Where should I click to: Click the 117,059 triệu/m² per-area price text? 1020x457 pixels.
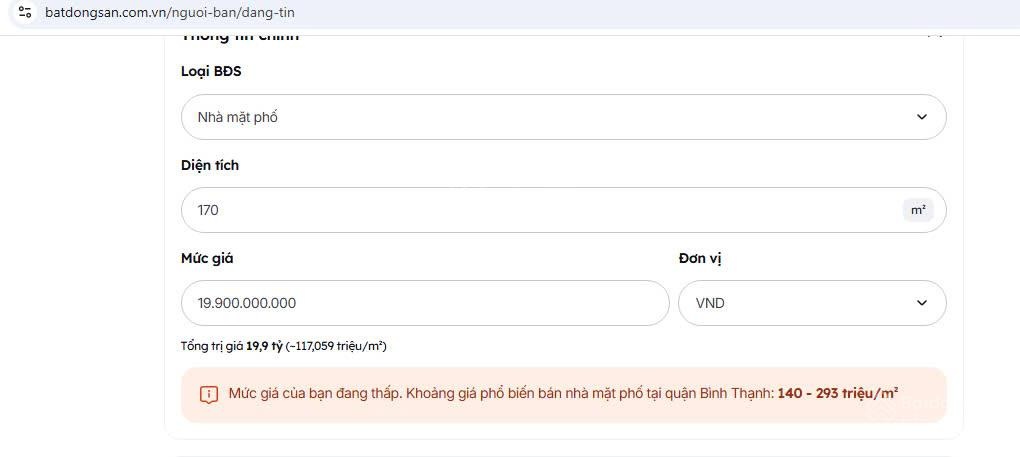tap(336, 346)
